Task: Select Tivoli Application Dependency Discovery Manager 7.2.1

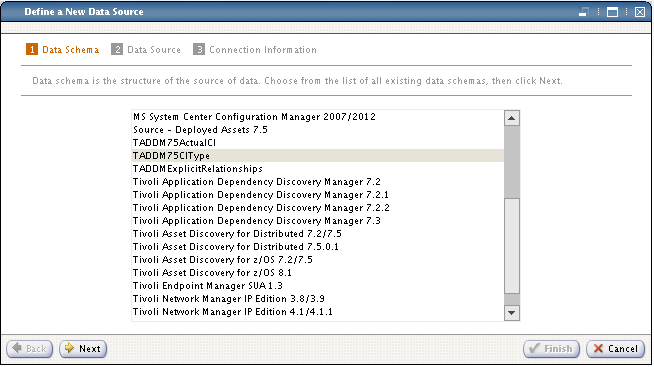Action: [317, 195]
